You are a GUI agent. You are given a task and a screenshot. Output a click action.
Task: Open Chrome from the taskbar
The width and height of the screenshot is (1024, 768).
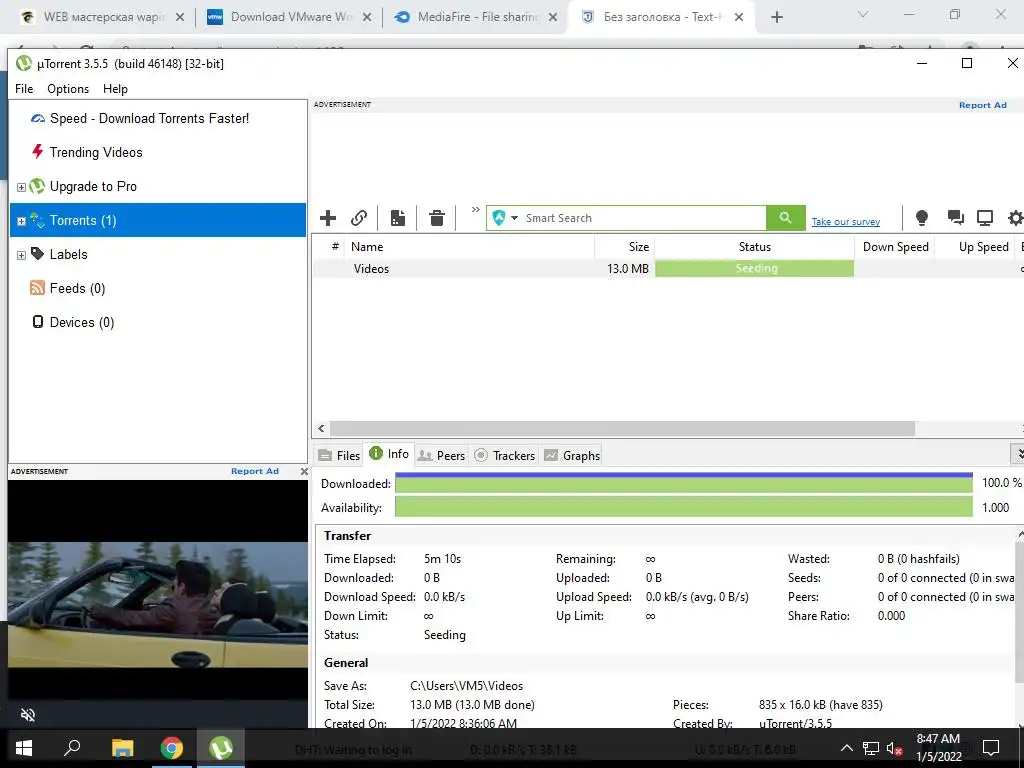(172, 748)
